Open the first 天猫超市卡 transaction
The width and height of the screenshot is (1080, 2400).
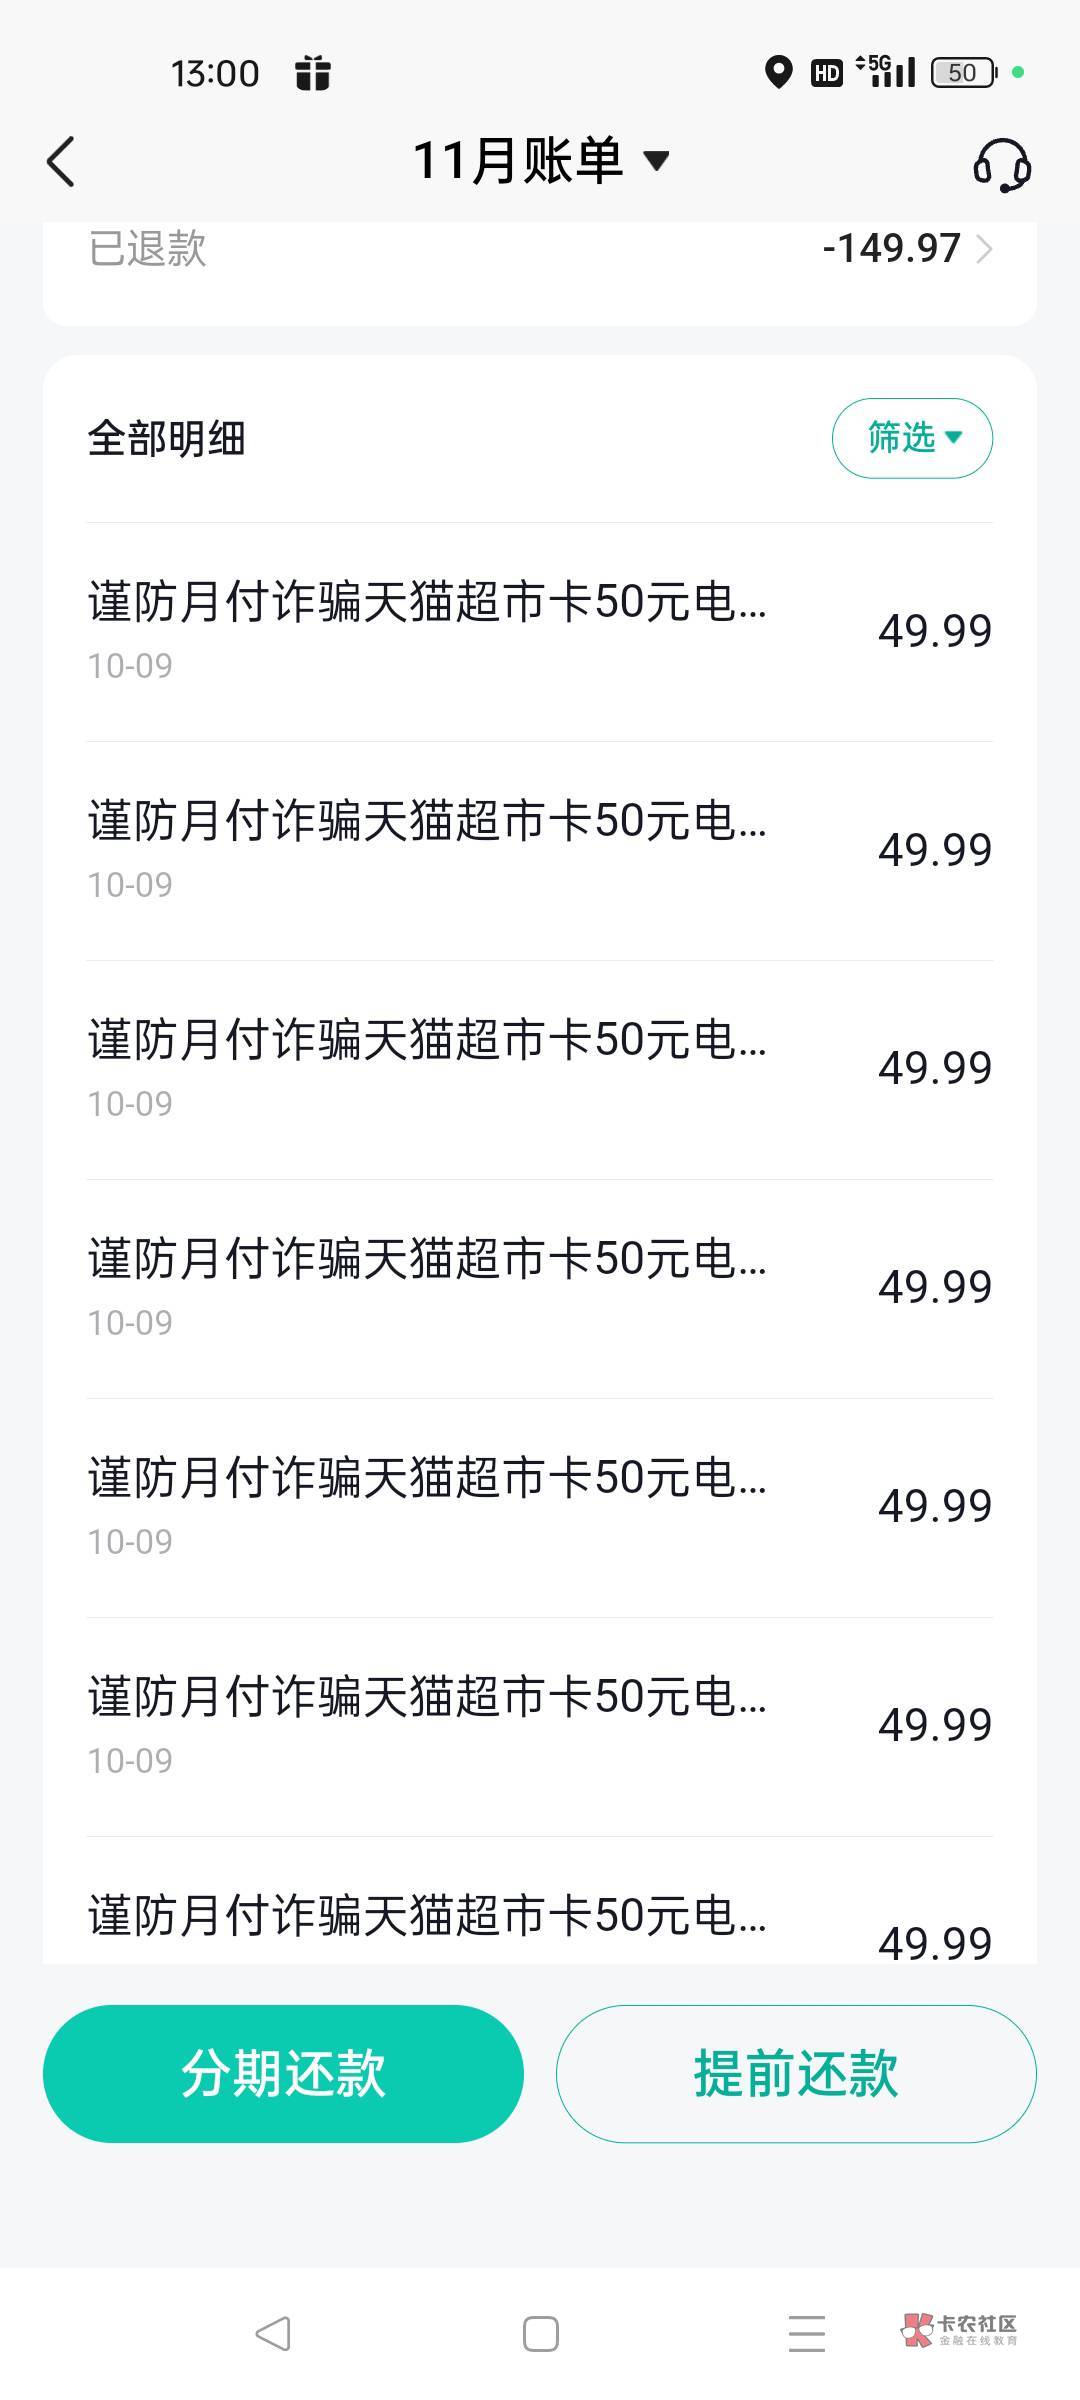coord(540,631)
